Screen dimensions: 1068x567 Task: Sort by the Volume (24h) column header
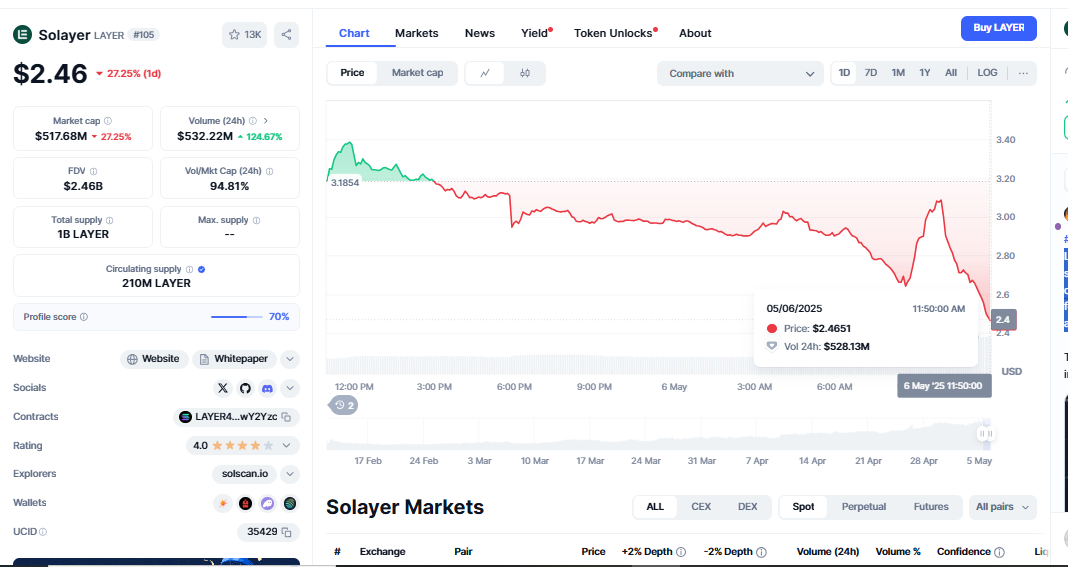click(828, 552)
